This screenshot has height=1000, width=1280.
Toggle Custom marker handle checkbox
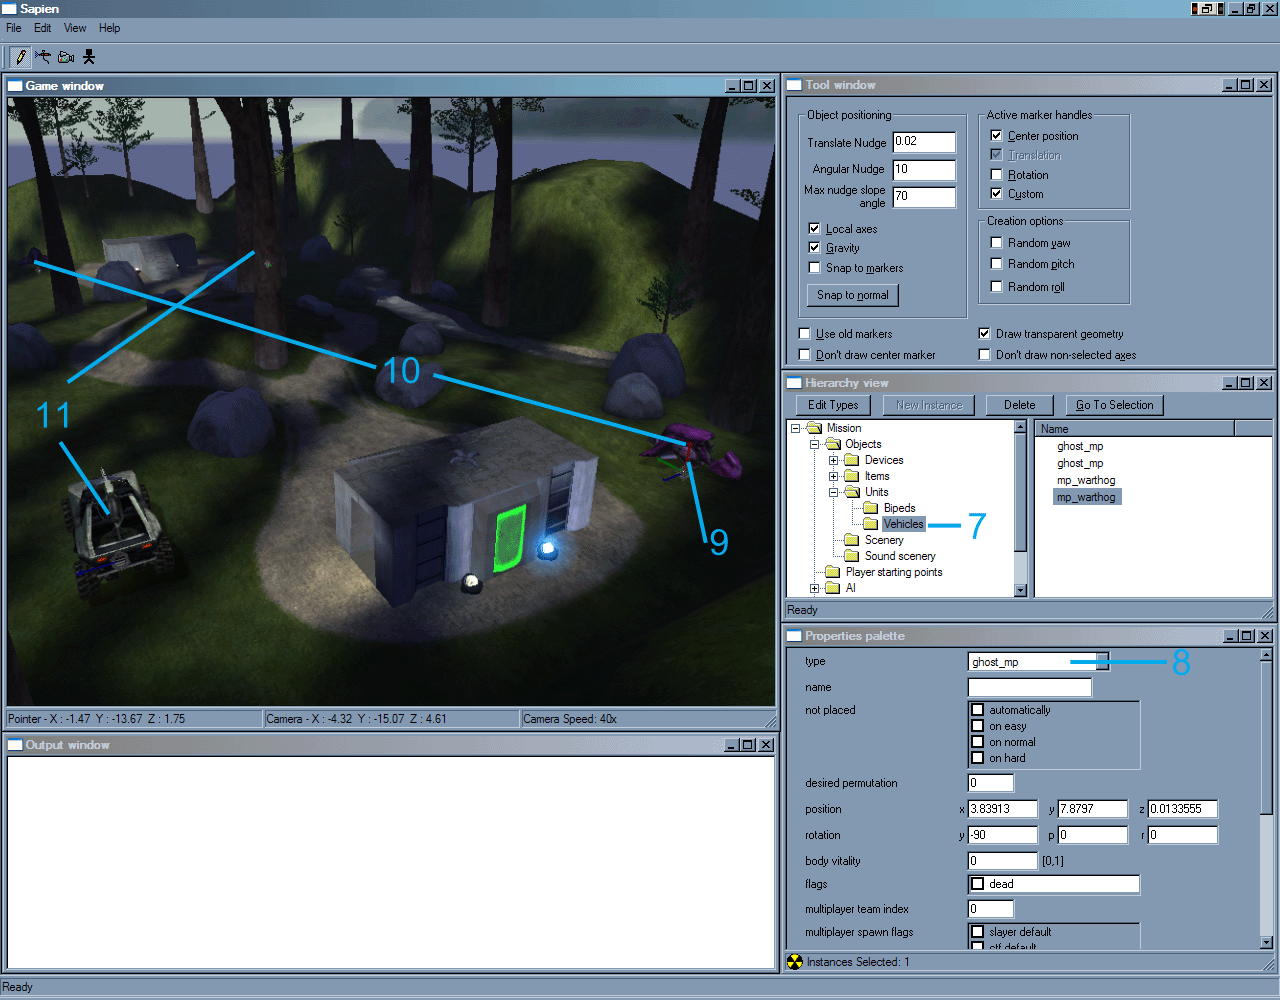[x=996, y=193]
